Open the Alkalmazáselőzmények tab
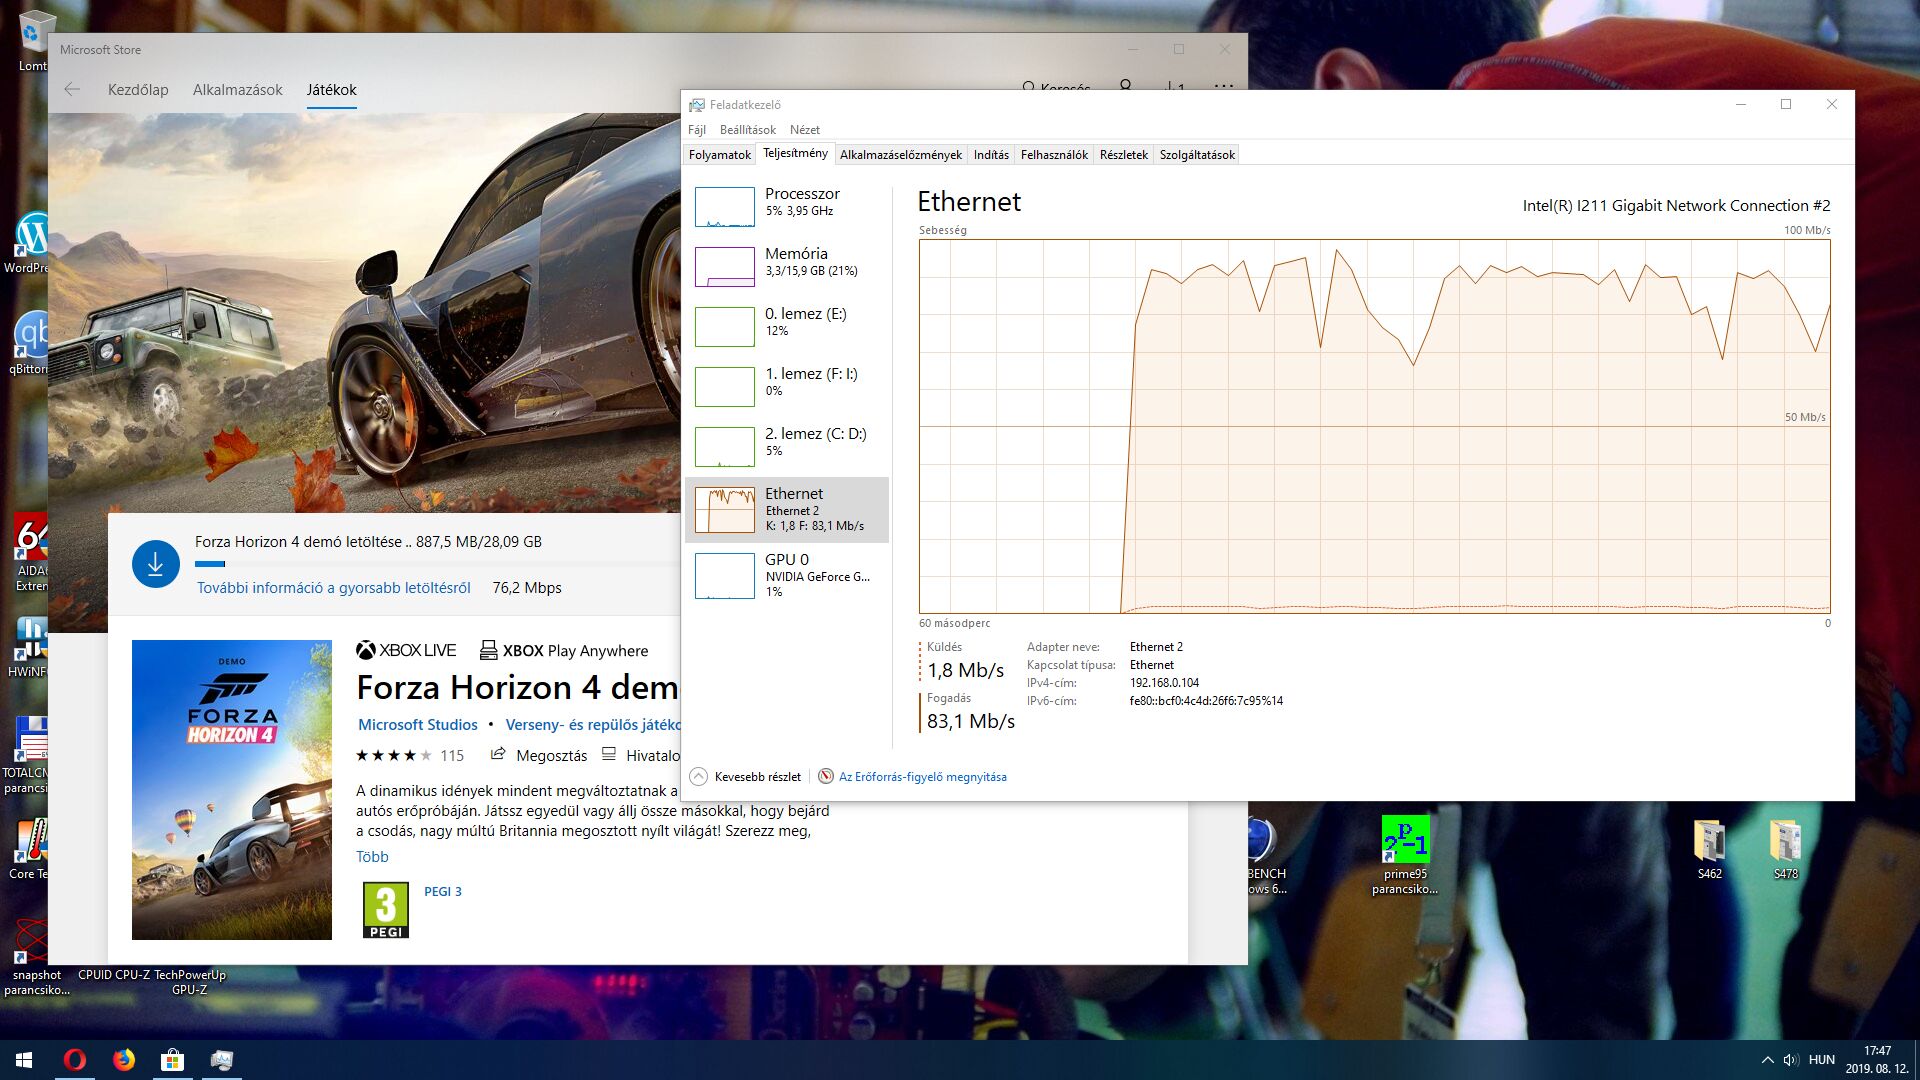Viewport: 1920px width, 1080px height. click(x=901, y=155)
